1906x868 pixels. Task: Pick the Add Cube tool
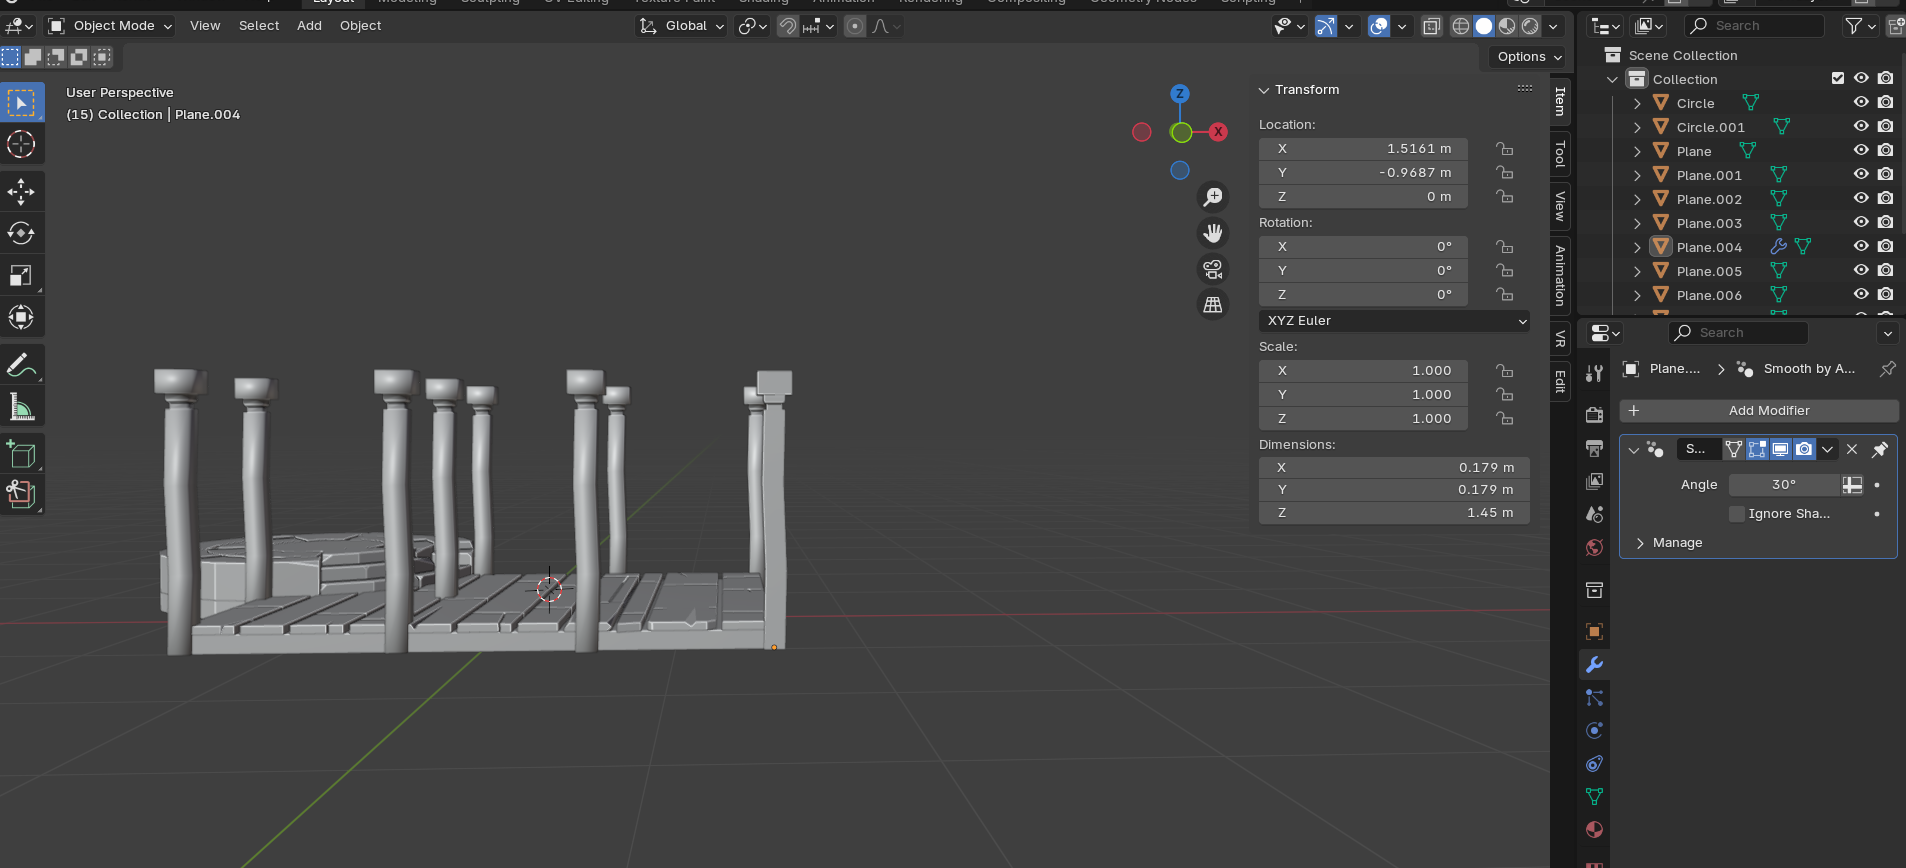21,455
